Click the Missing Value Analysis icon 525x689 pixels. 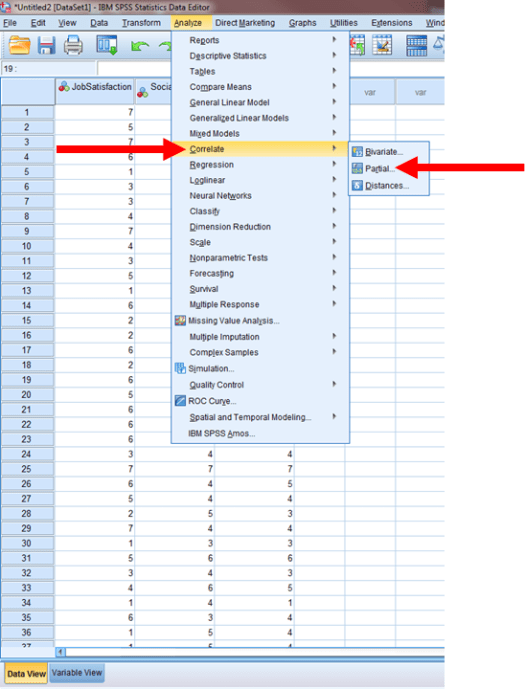click(180, 320)
